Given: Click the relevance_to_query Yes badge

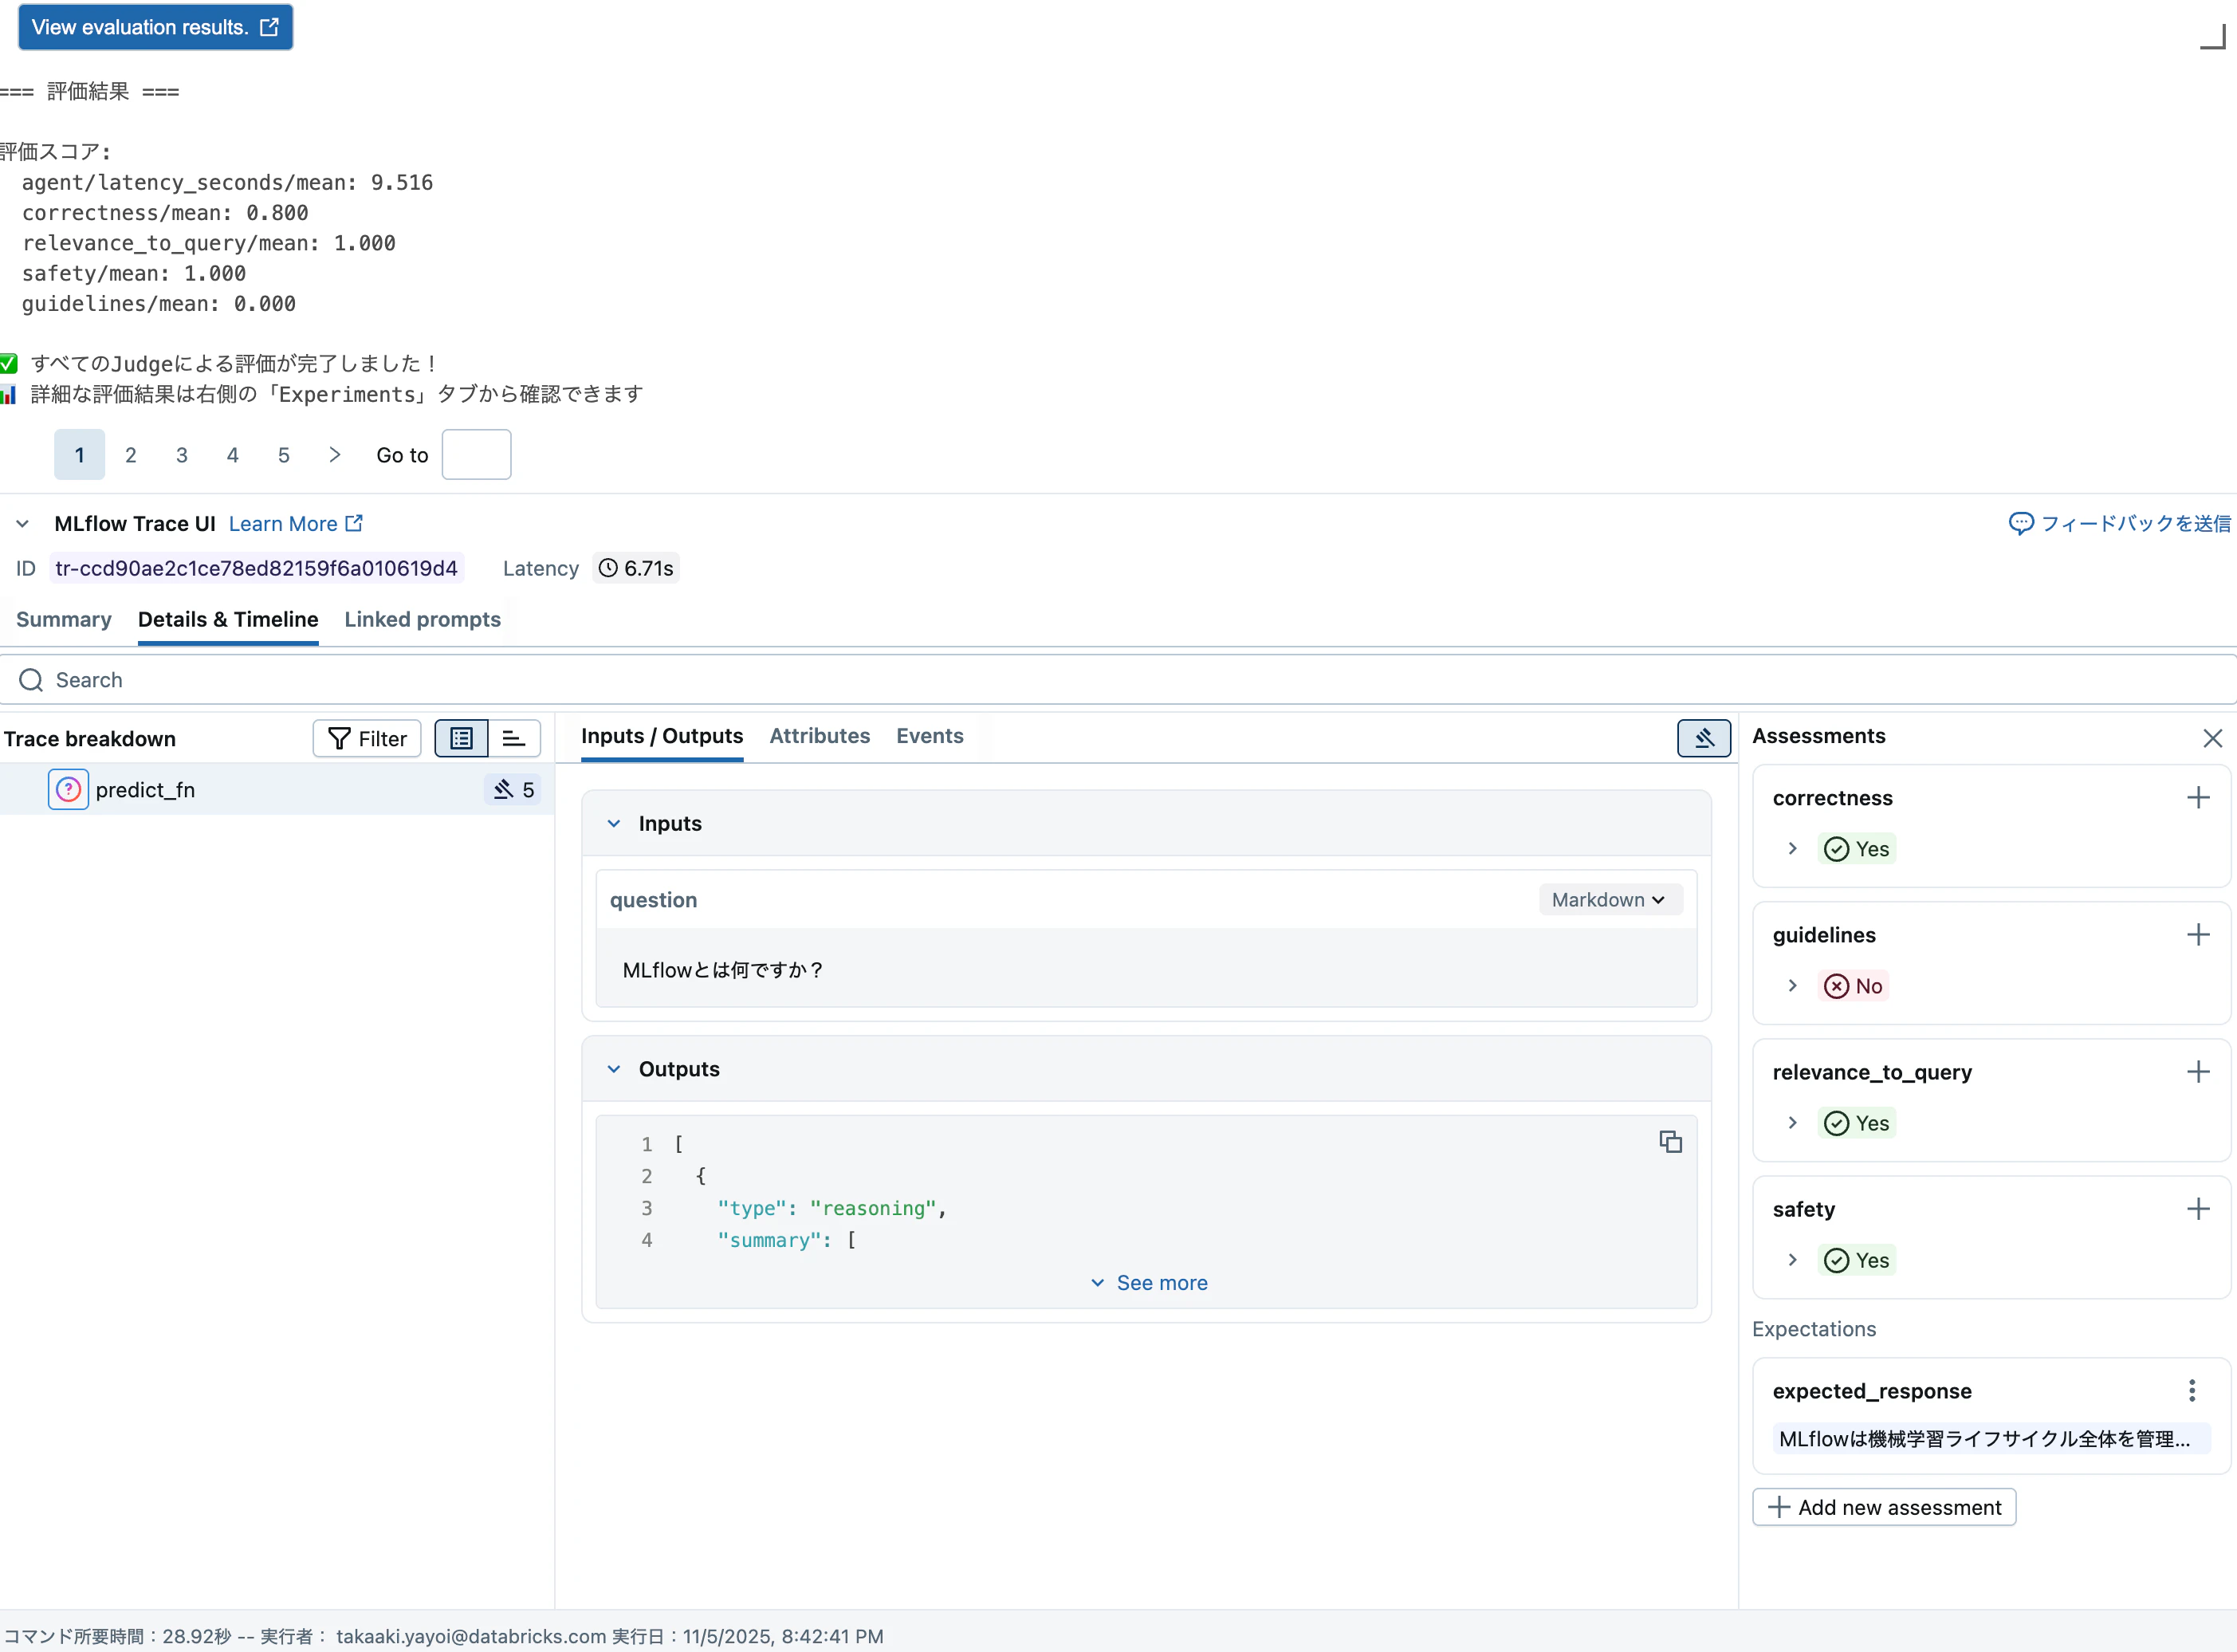Looking at the screenshot, I should coord(1857,1123).
